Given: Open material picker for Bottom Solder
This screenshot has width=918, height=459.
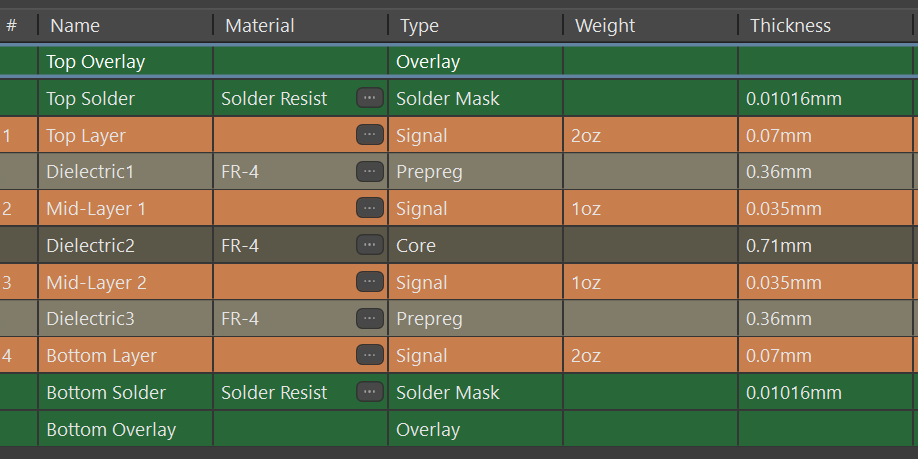Looking at the screenshot, I should click(369, 392).
